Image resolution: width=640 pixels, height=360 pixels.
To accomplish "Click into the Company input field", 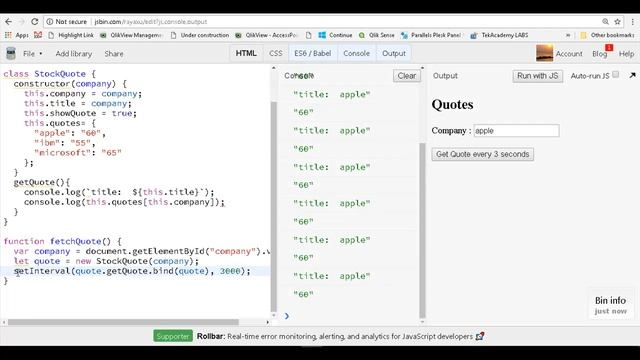I will (x=516, y=131).
